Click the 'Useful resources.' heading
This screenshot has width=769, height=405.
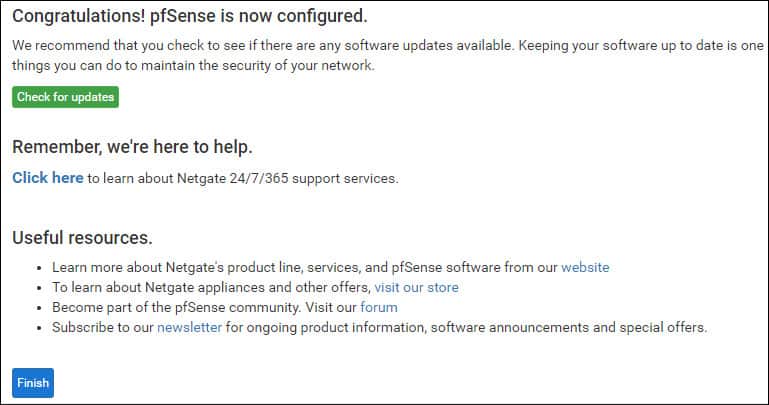point(82,238)
